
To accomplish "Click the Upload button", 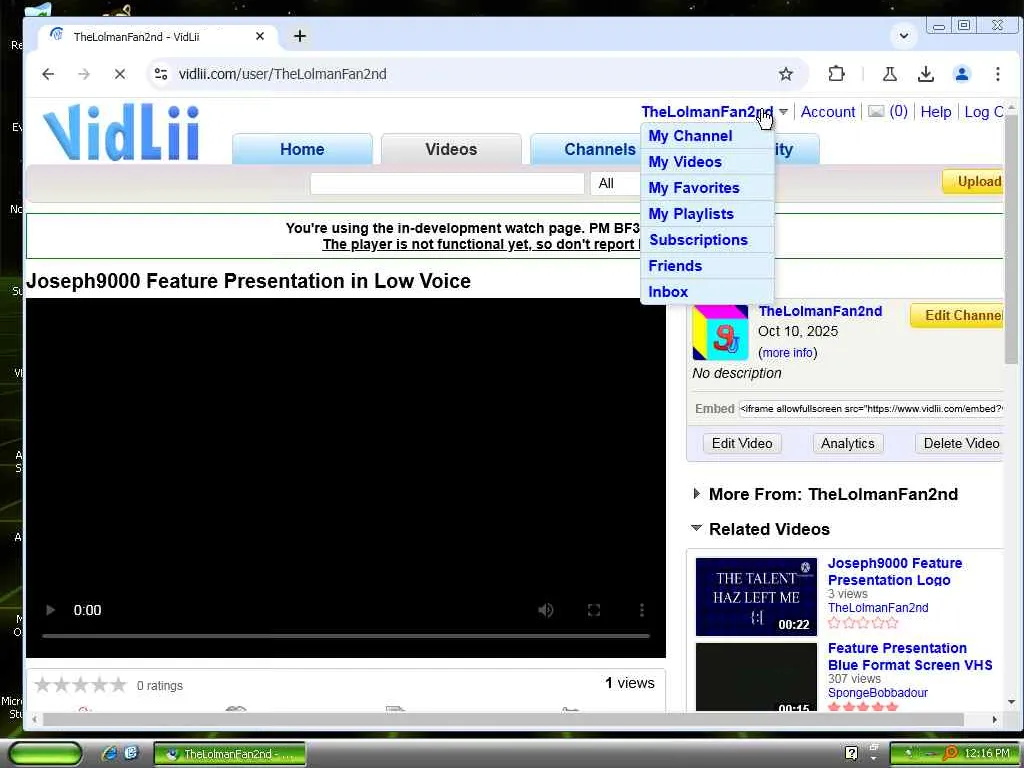I will click(x=973, y=182).
